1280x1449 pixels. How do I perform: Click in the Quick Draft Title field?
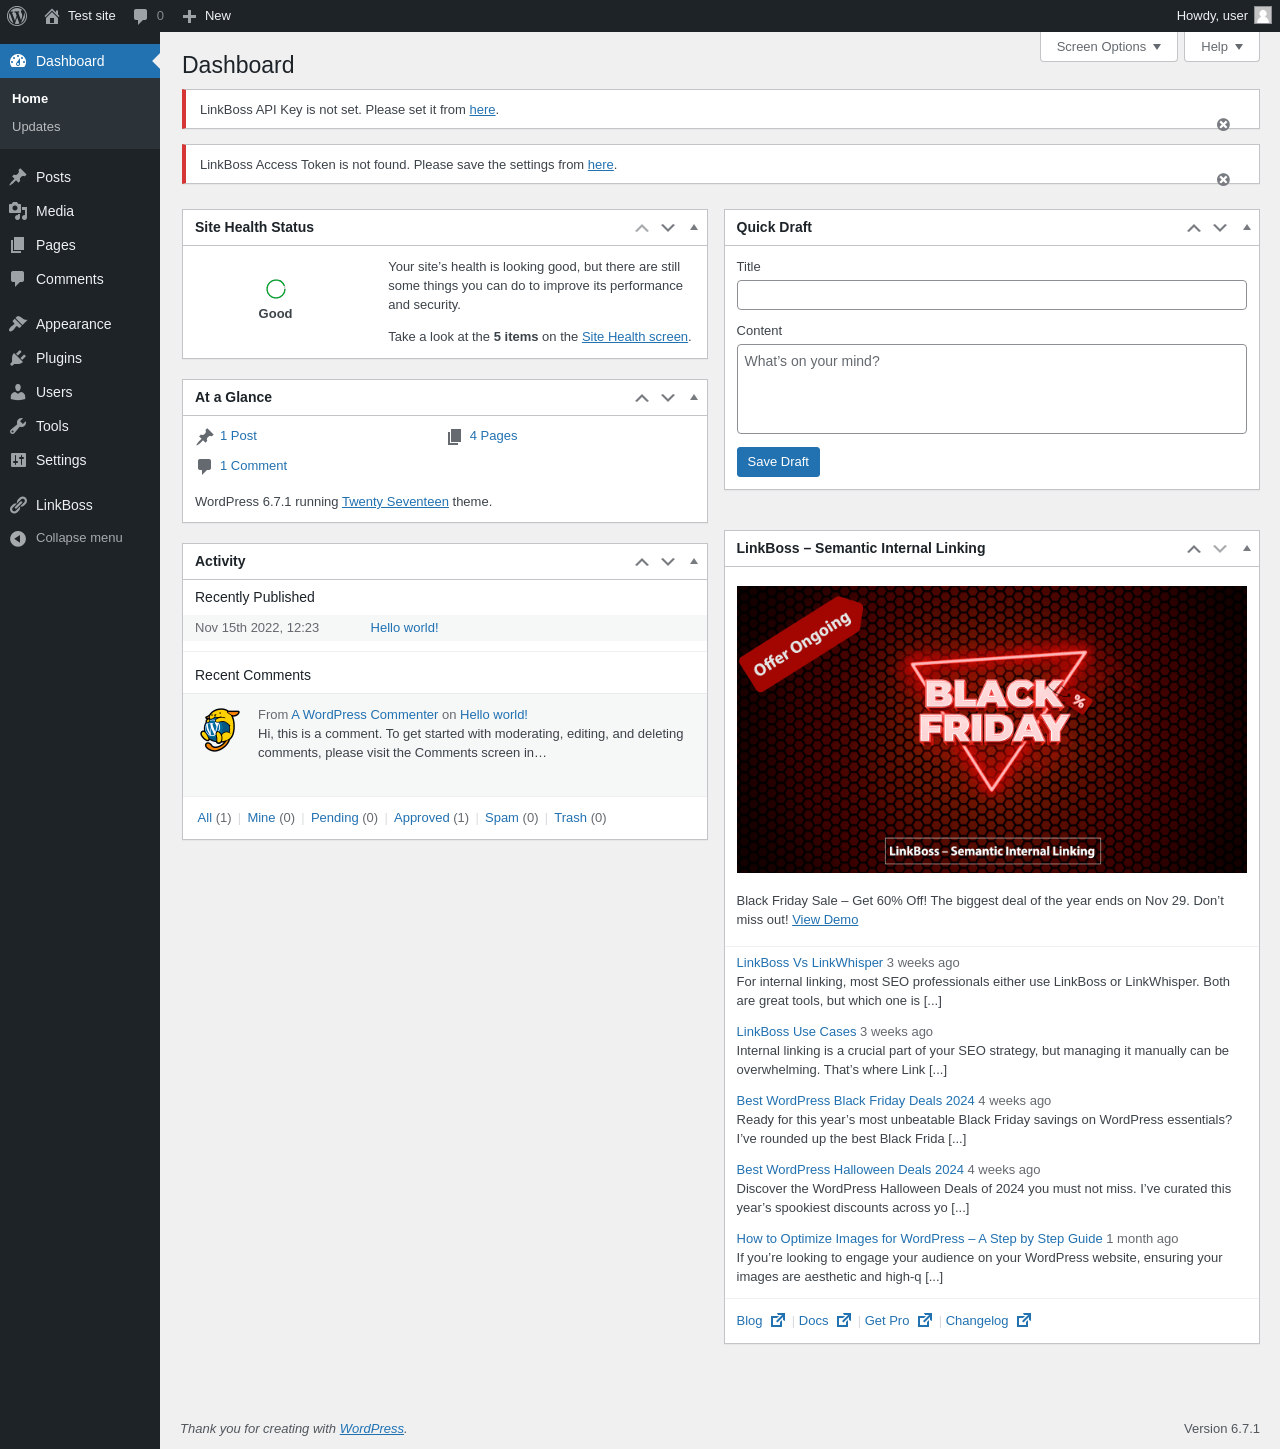point(992,295)
